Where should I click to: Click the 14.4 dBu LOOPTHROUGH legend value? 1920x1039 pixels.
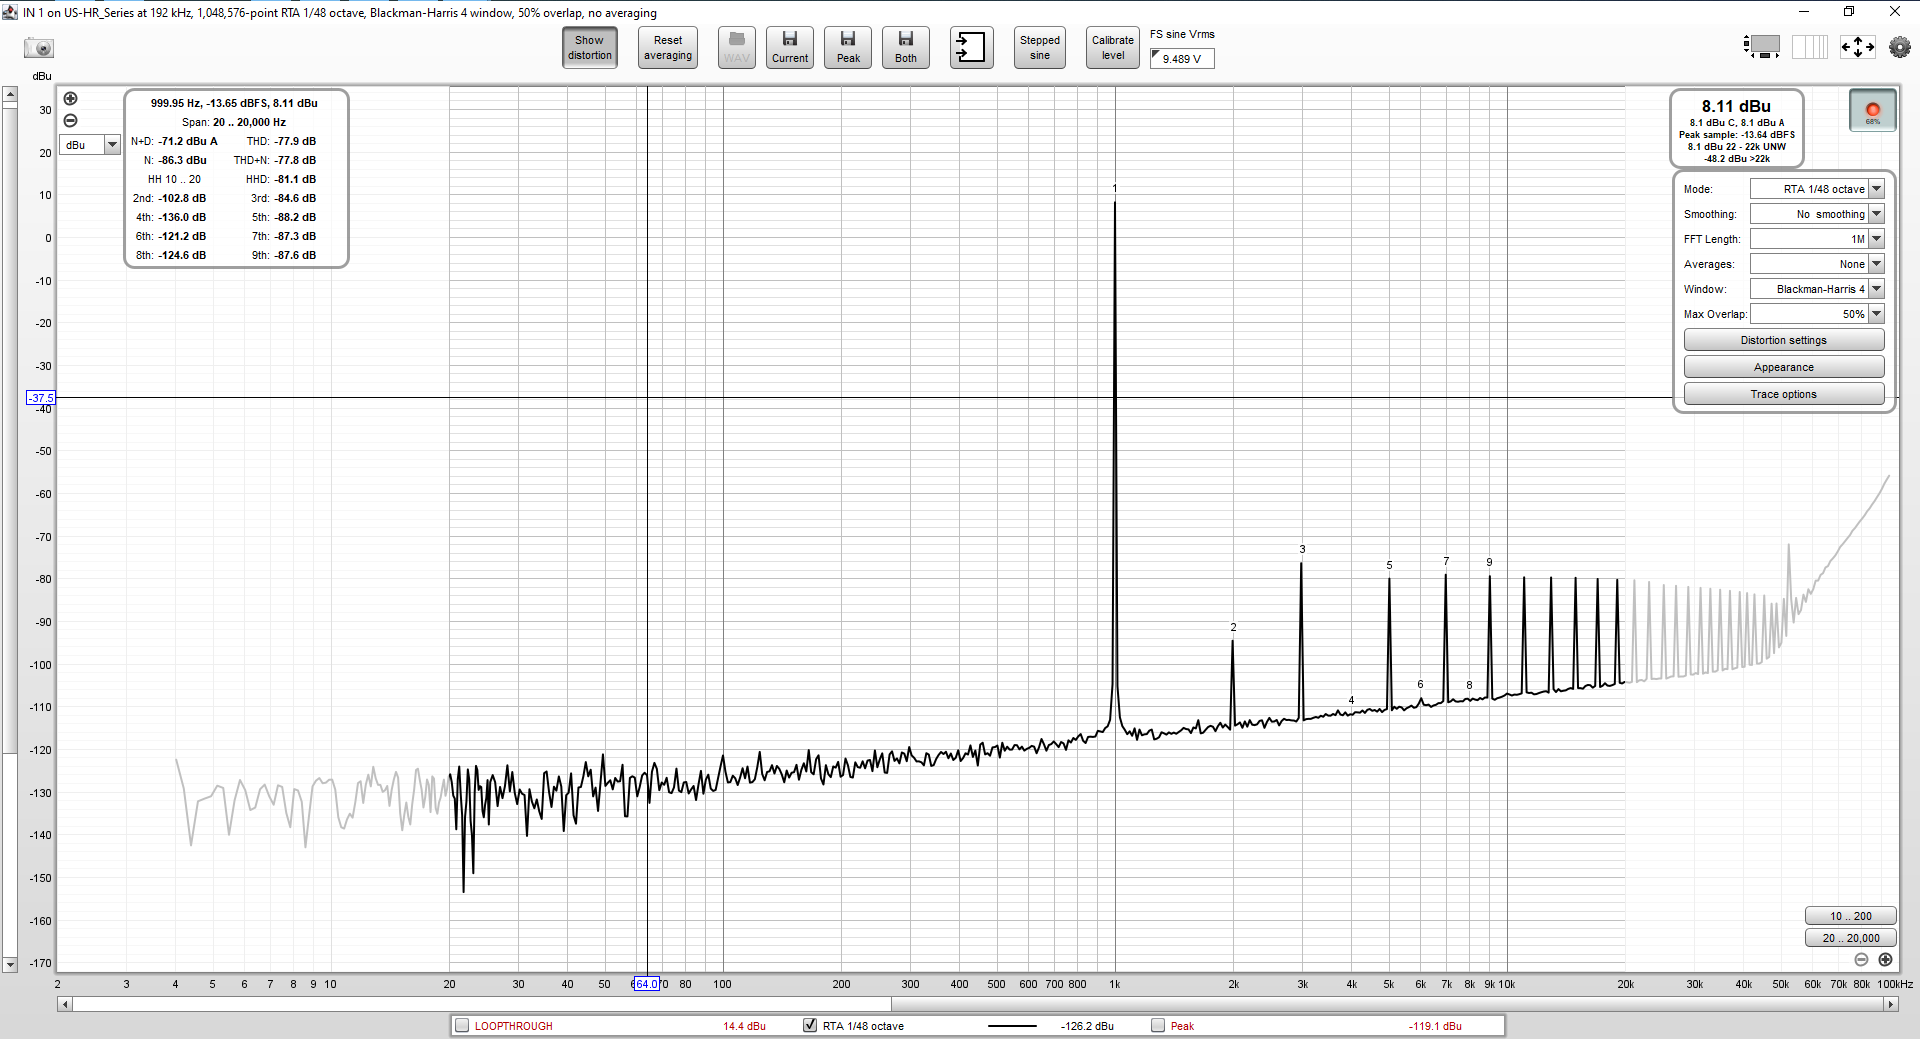[744, 1026]
